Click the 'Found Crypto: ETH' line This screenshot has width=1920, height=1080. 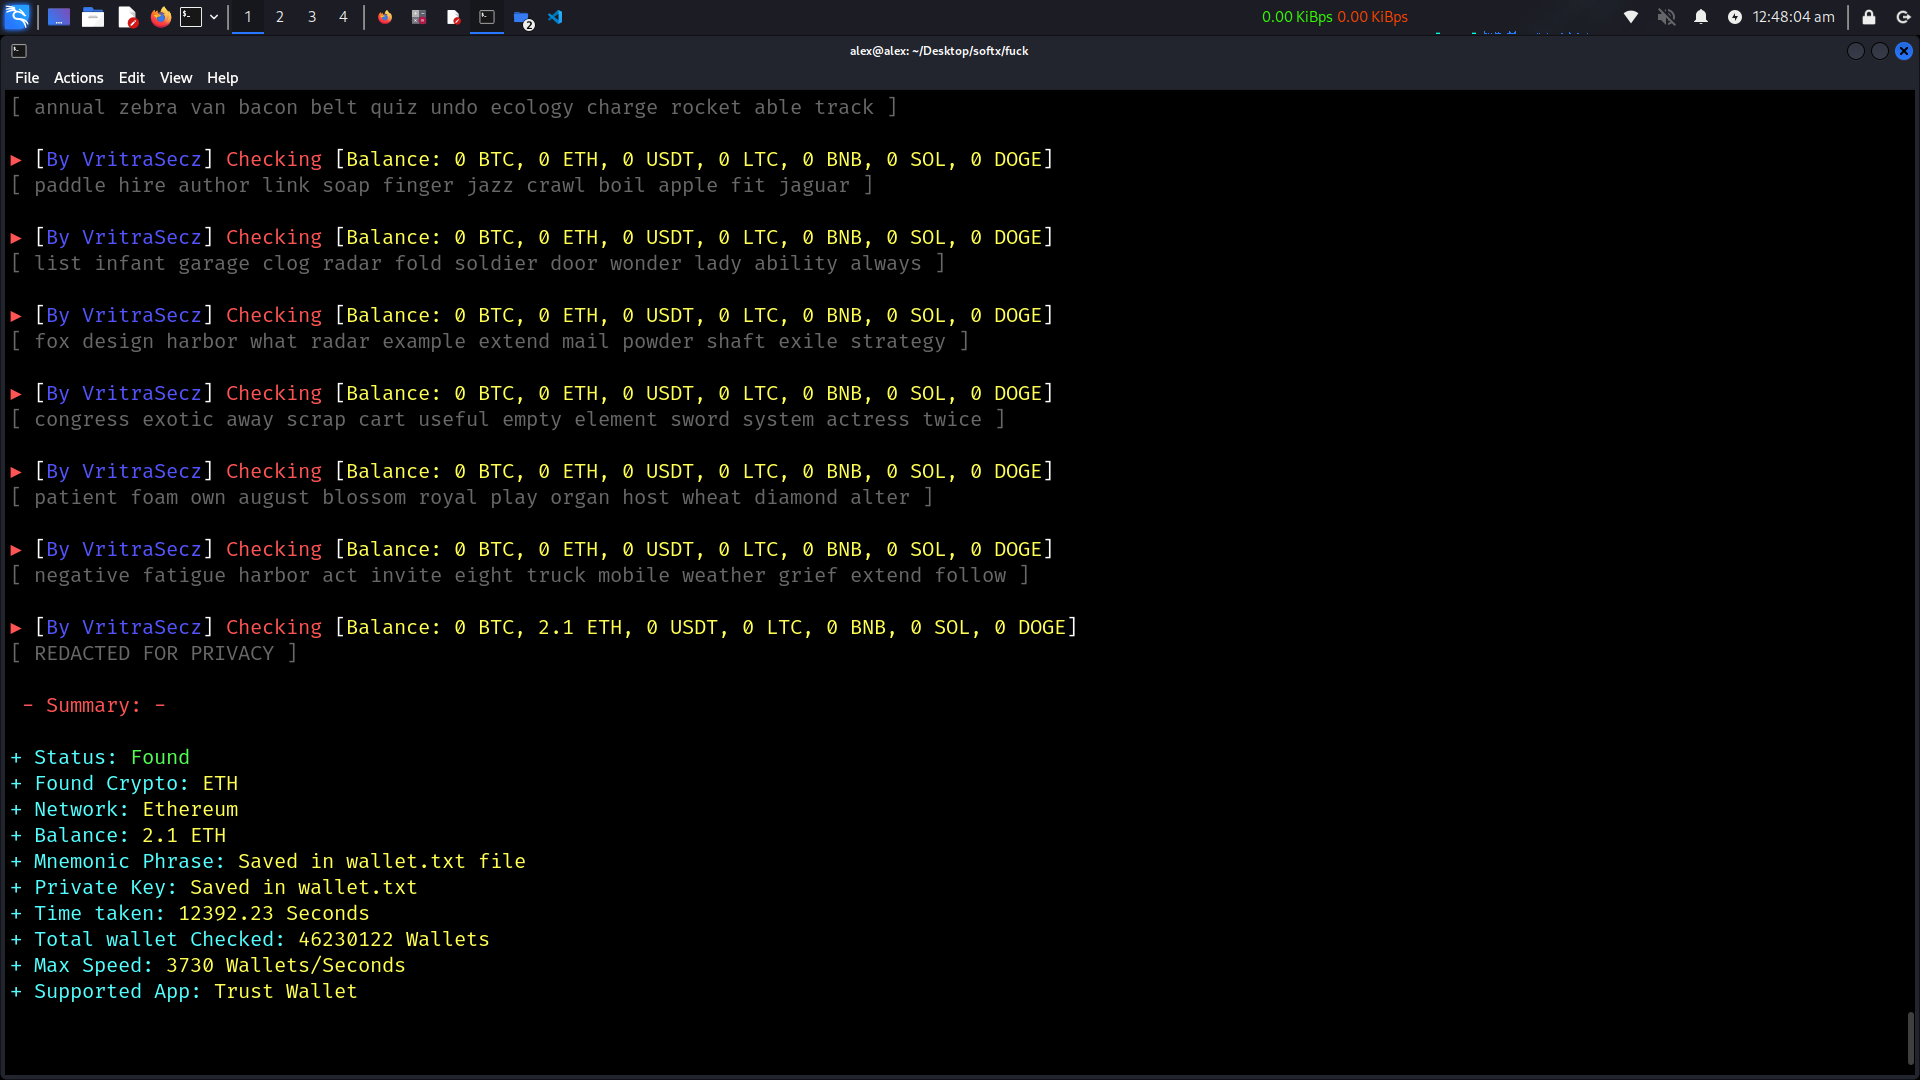tap(124, 784)
